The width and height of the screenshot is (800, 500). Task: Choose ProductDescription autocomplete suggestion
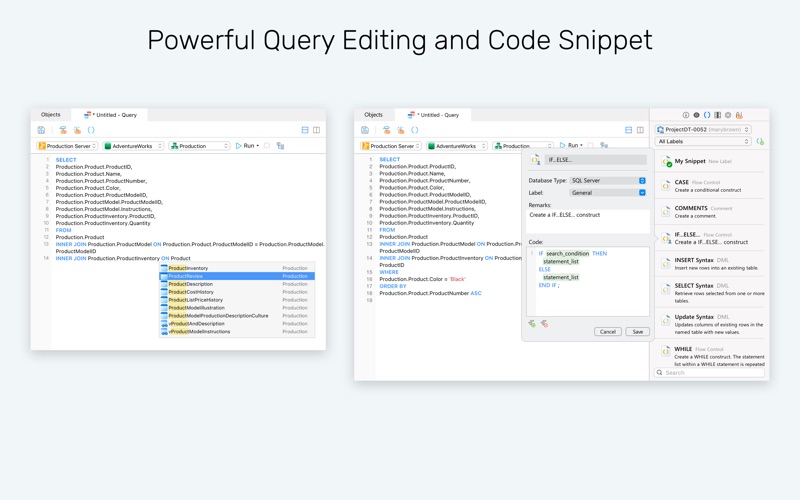tap(237, 284)
